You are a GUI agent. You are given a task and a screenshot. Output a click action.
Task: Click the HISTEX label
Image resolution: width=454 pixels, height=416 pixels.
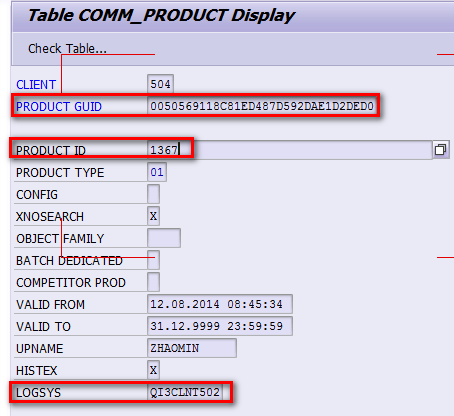coord(37,371)
